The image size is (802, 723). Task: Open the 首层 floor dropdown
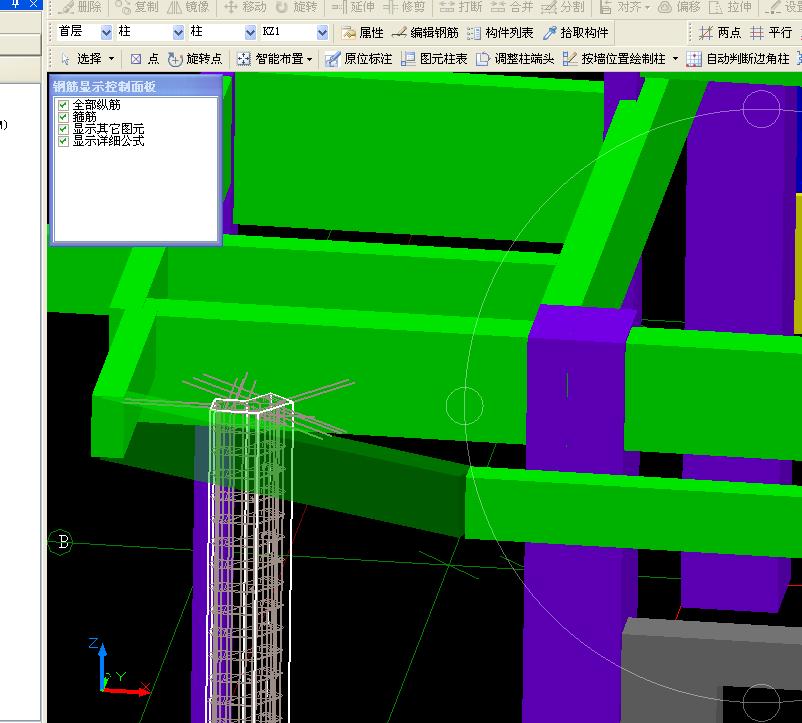[x=106, y=32]
